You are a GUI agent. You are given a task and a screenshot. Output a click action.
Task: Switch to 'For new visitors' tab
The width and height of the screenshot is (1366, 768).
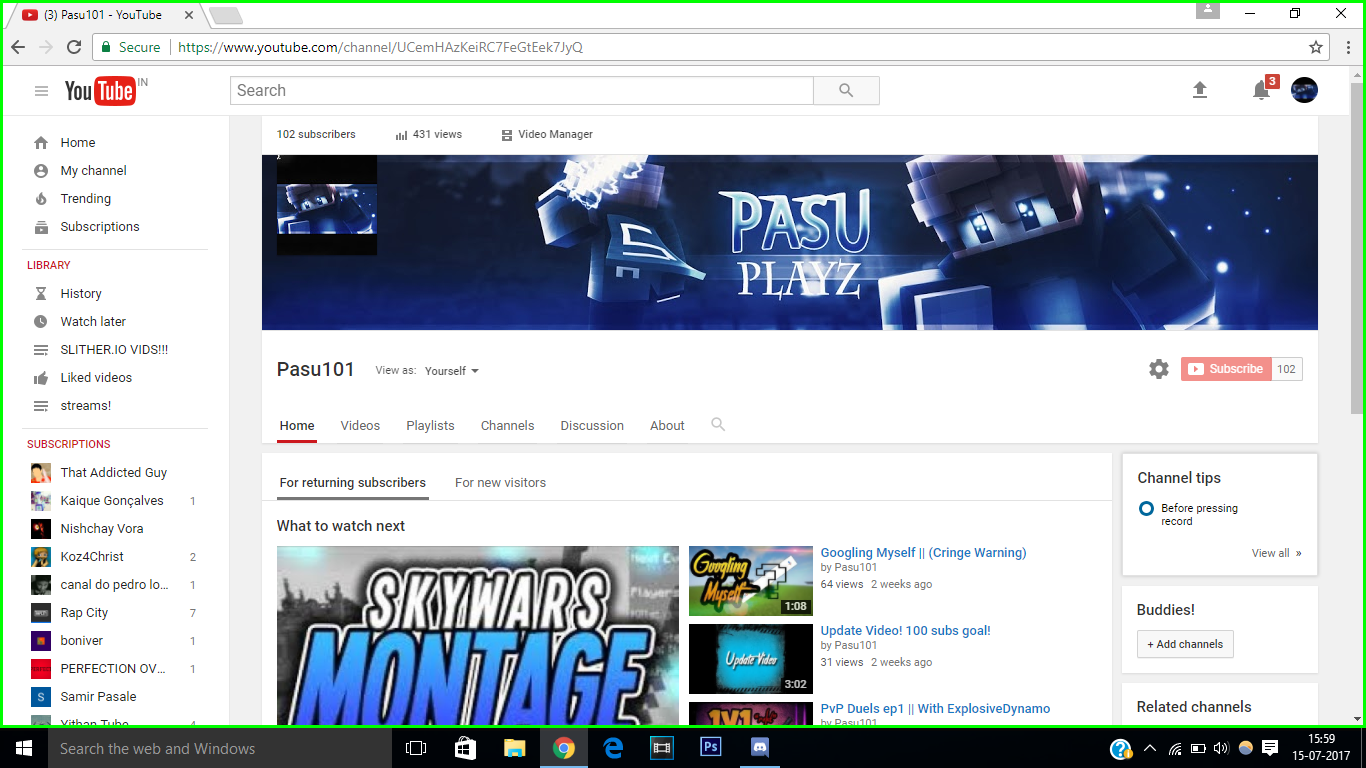pos(500,482)
